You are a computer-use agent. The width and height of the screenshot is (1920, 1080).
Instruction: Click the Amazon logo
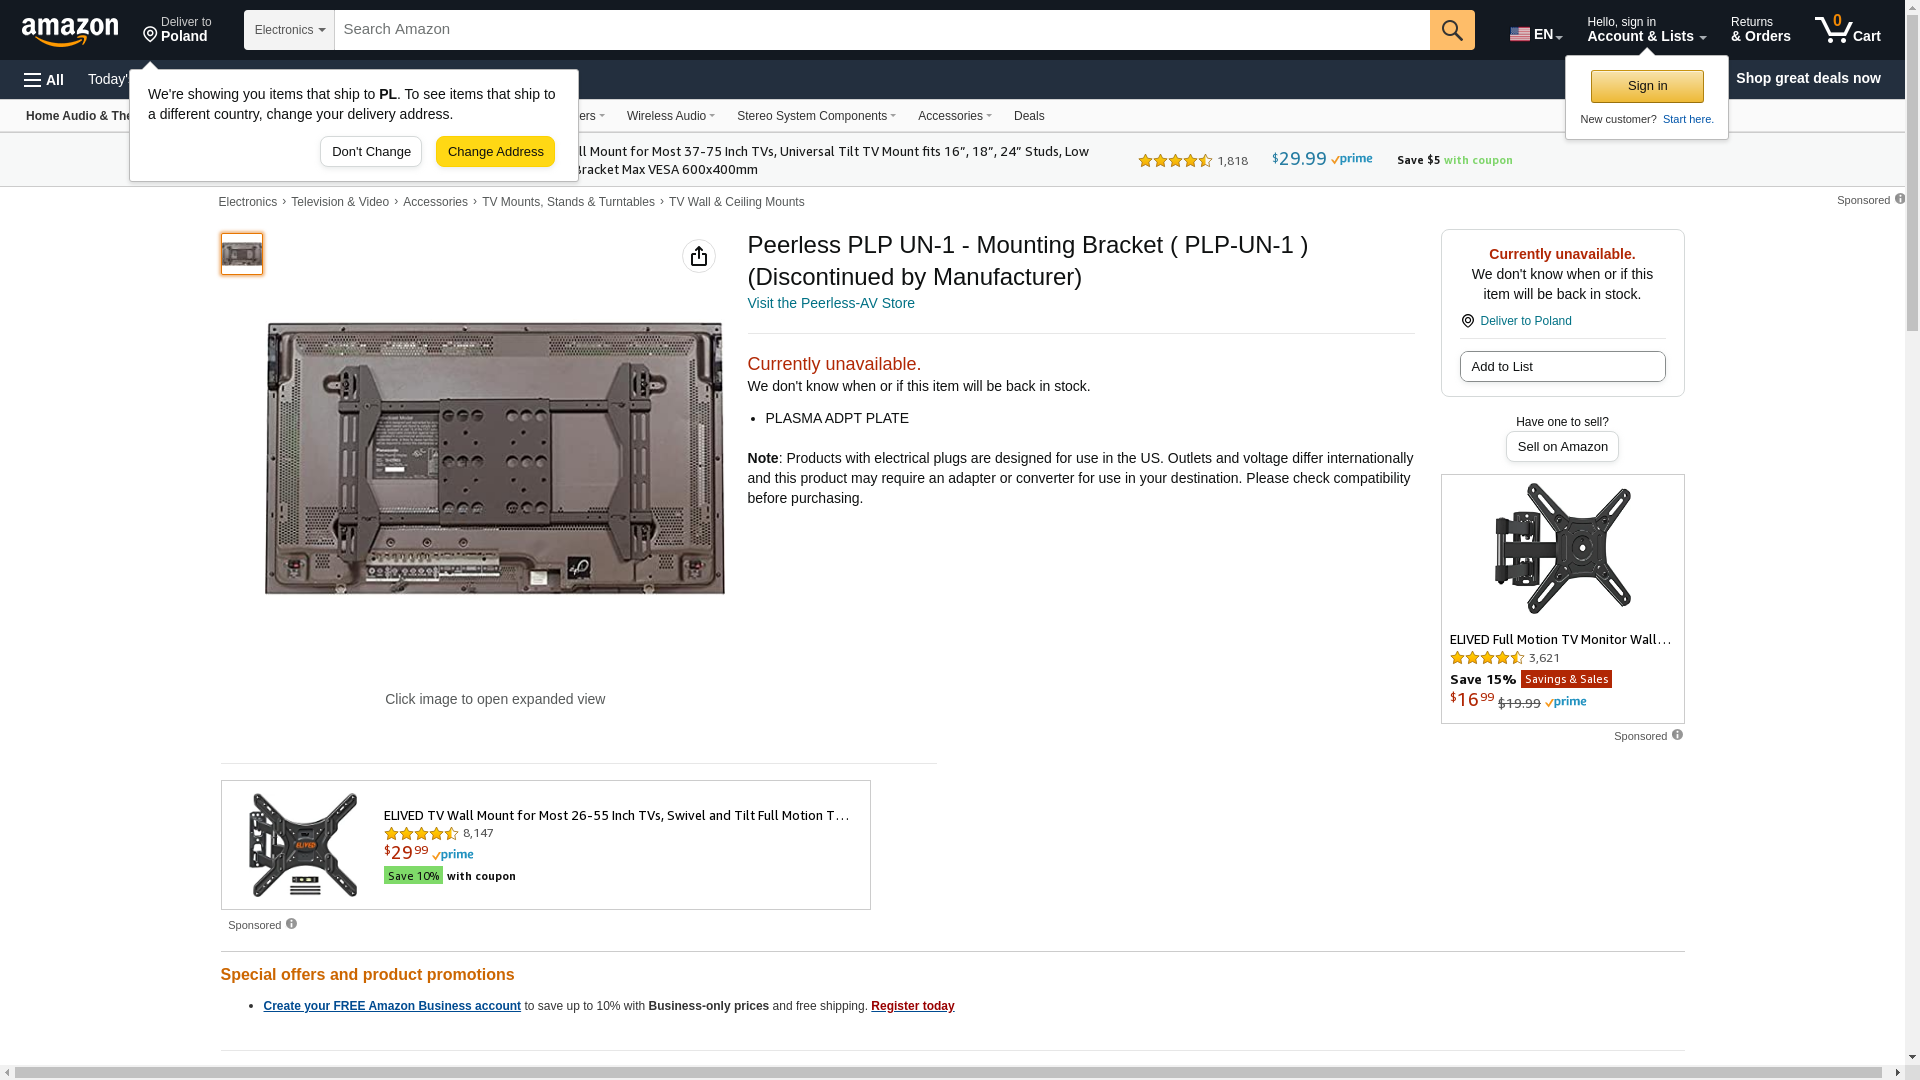click(x=70, y=31)
